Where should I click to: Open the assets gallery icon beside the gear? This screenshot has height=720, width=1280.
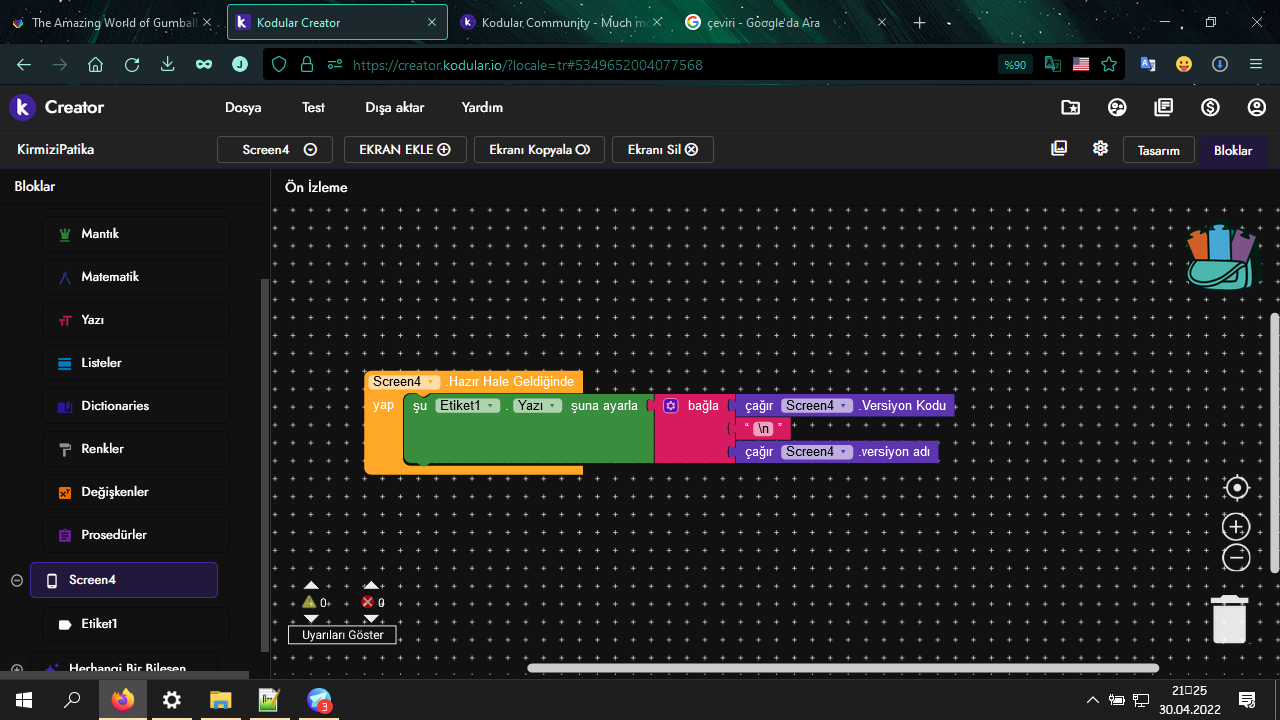(1059, 148)
